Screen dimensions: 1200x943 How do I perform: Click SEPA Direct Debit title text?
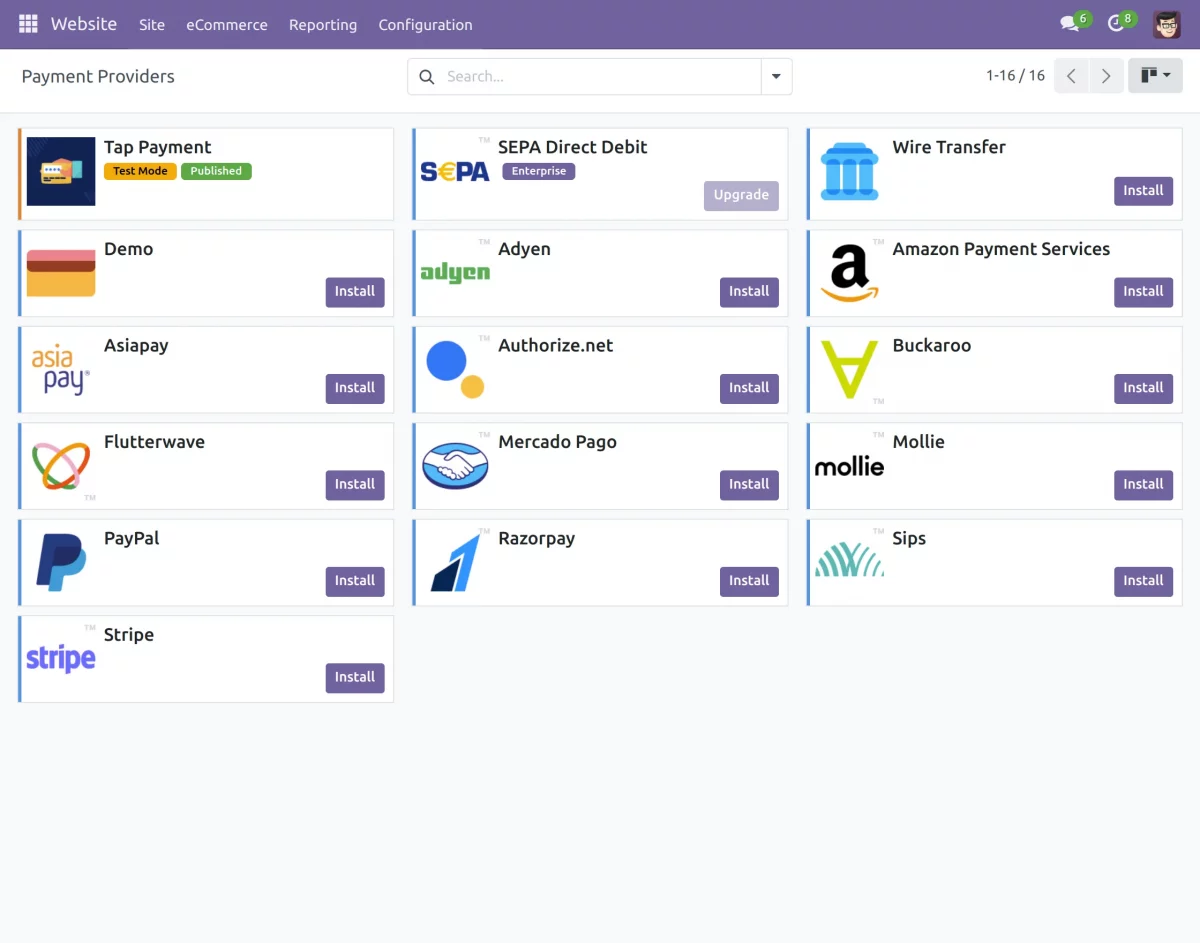coord(573,148)
